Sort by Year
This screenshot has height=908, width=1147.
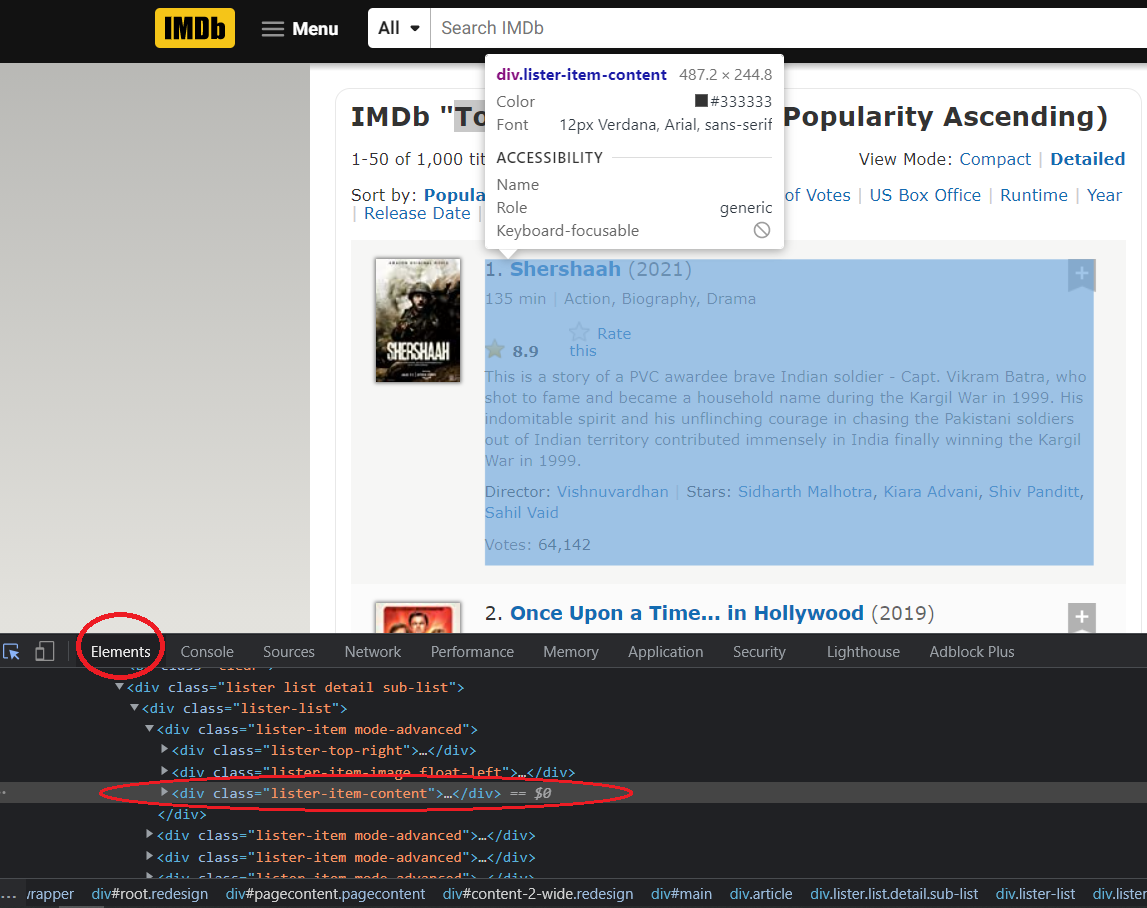pos(1104,195)
